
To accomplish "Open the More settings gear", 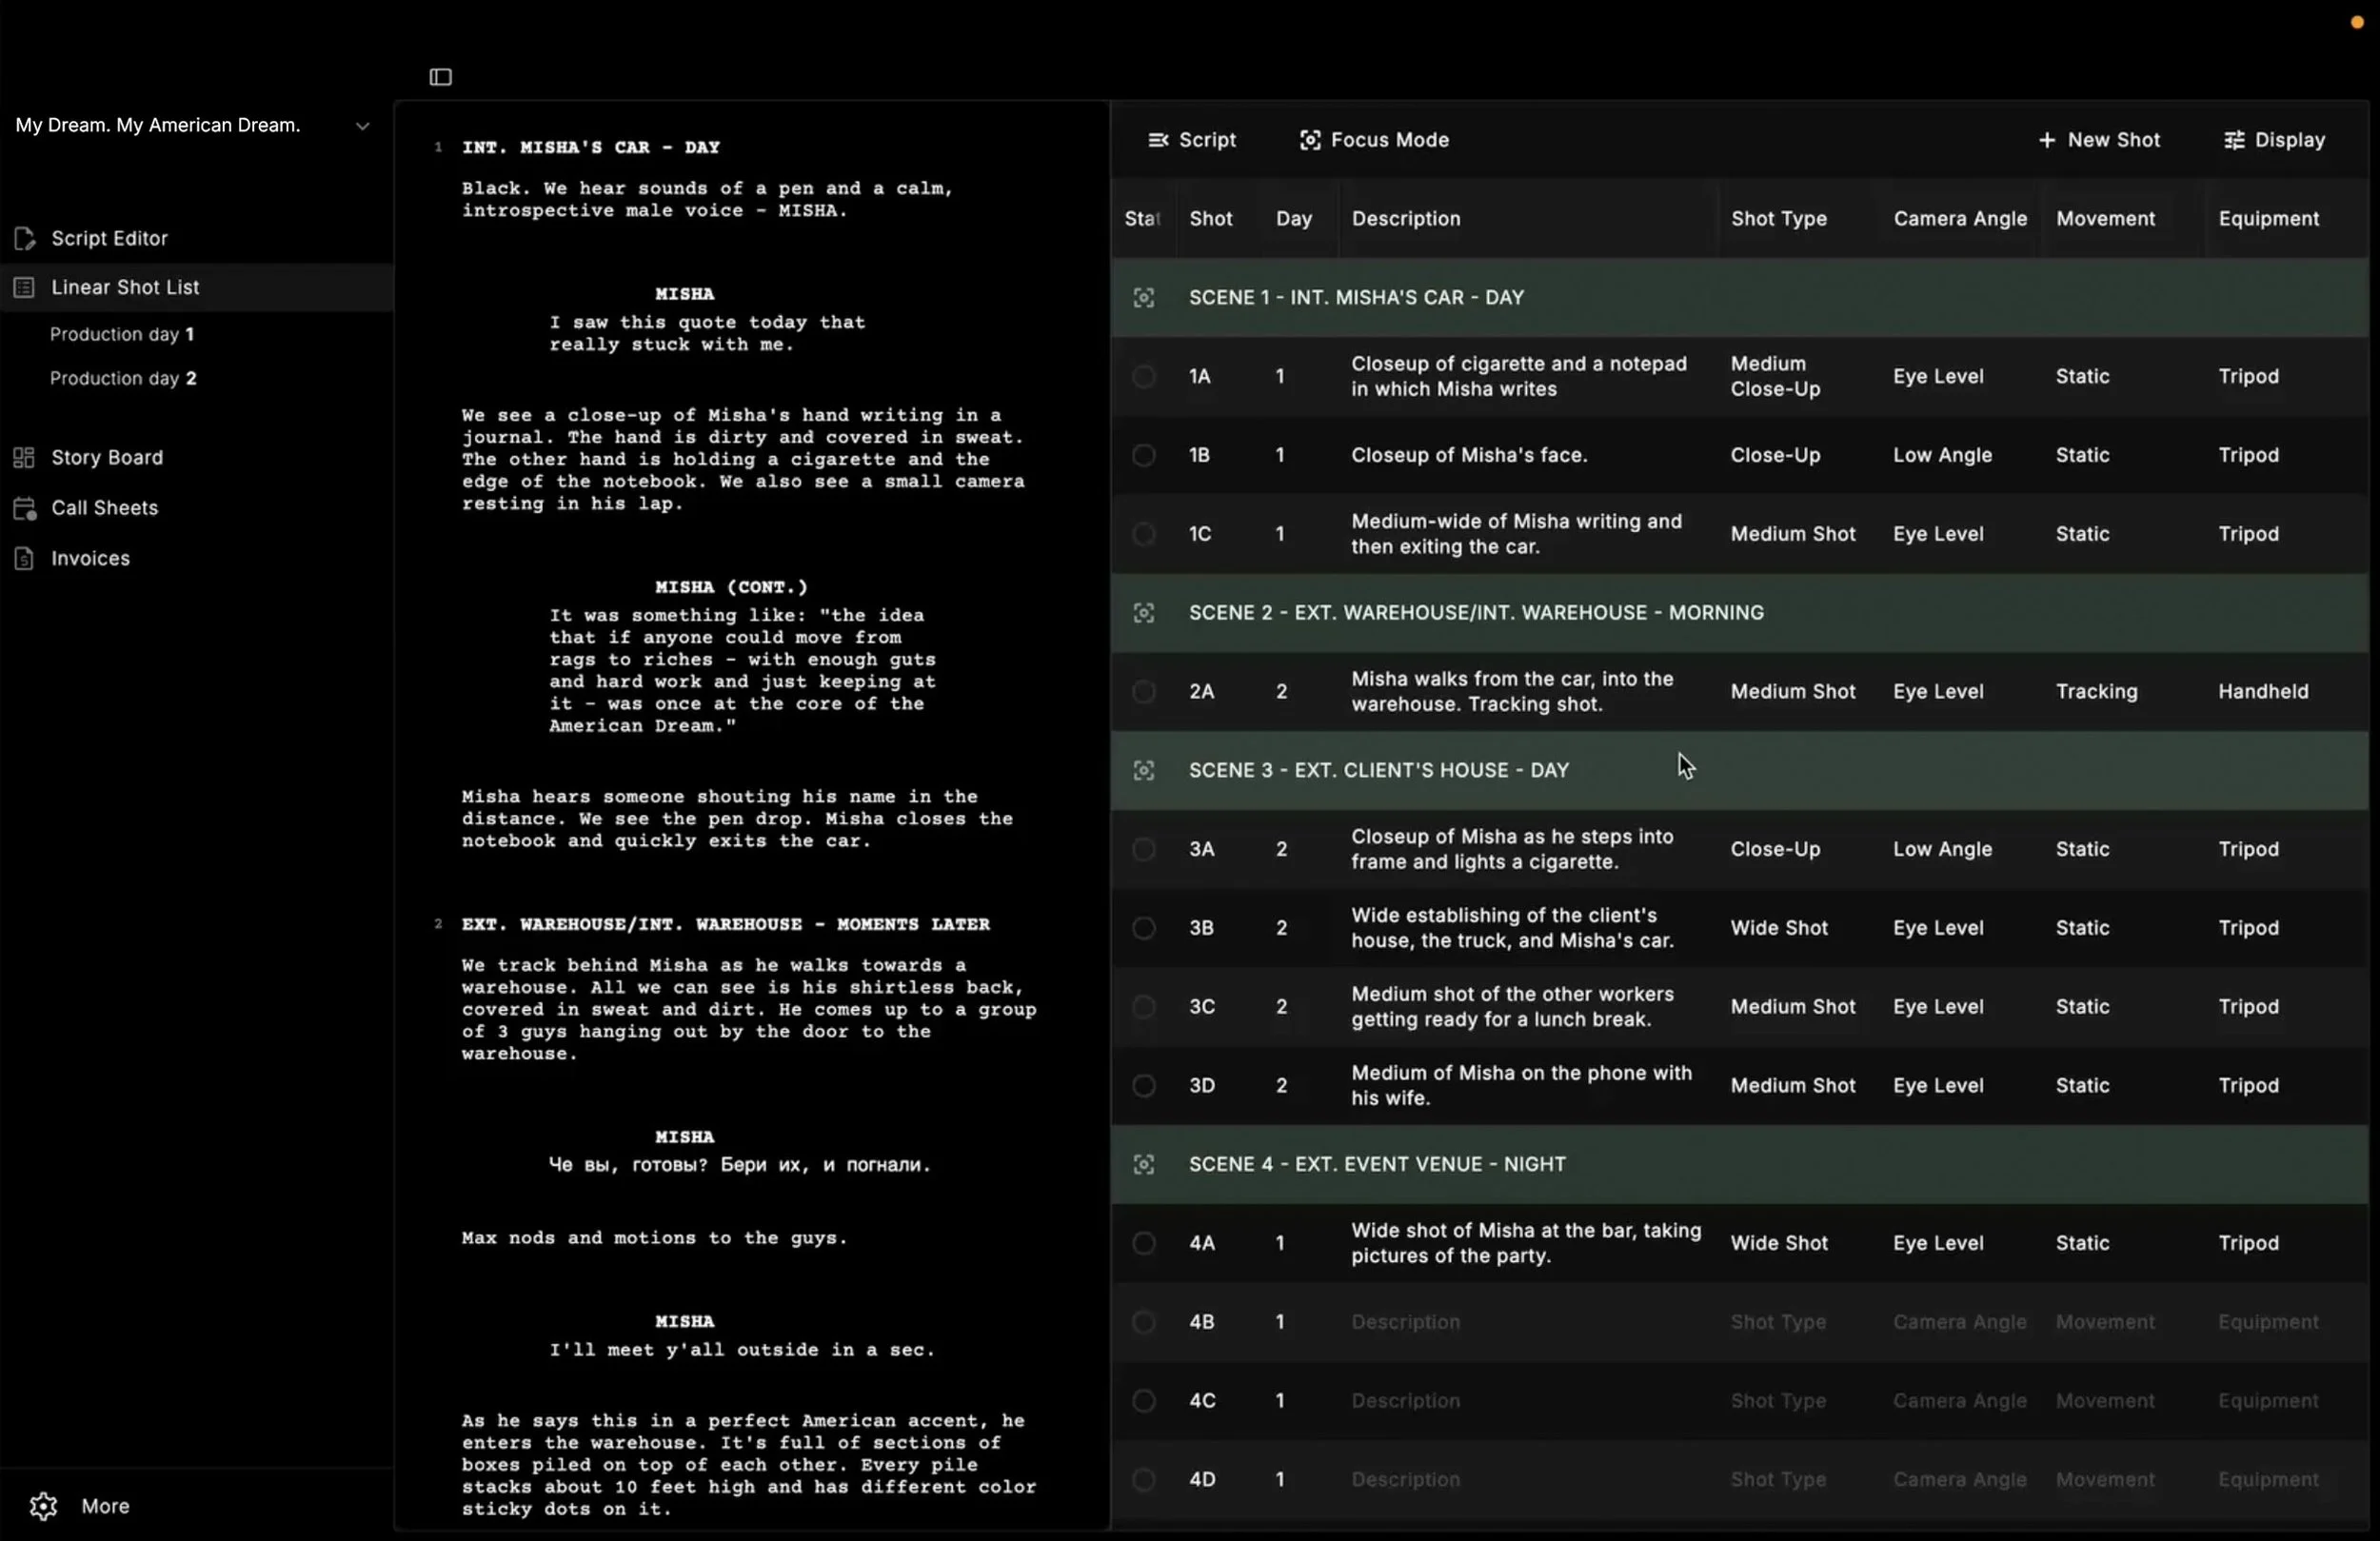I will click(x=43, y=1505).
